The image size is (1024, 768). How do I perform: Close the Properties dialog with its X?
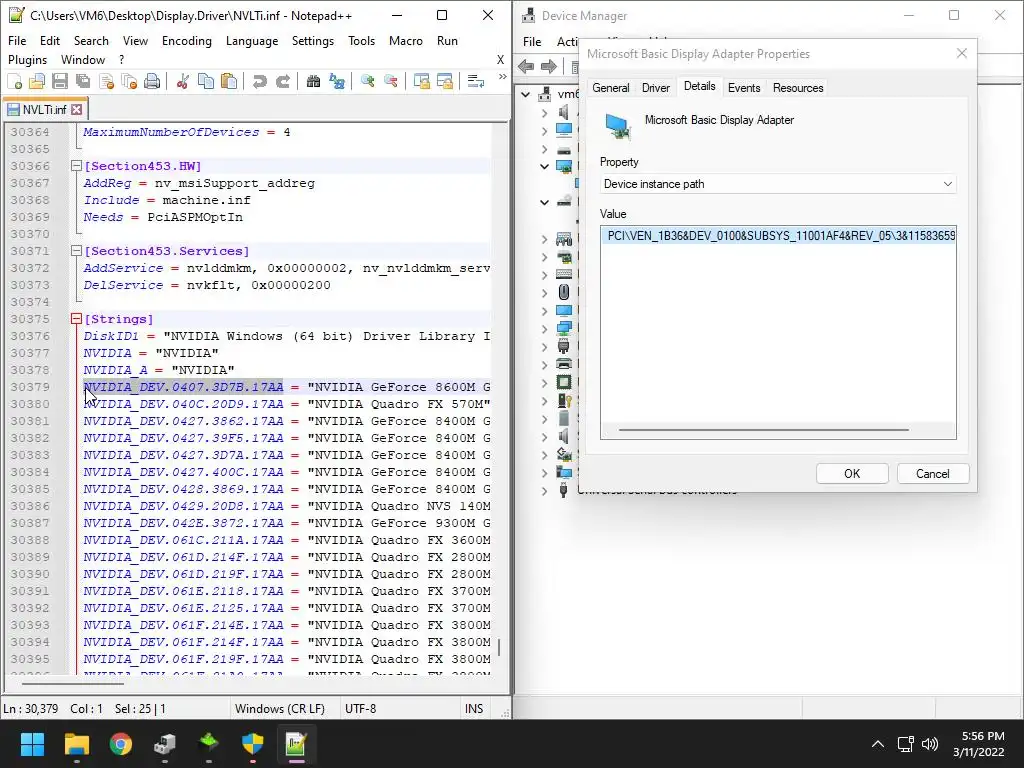click(x=961, y=54)
